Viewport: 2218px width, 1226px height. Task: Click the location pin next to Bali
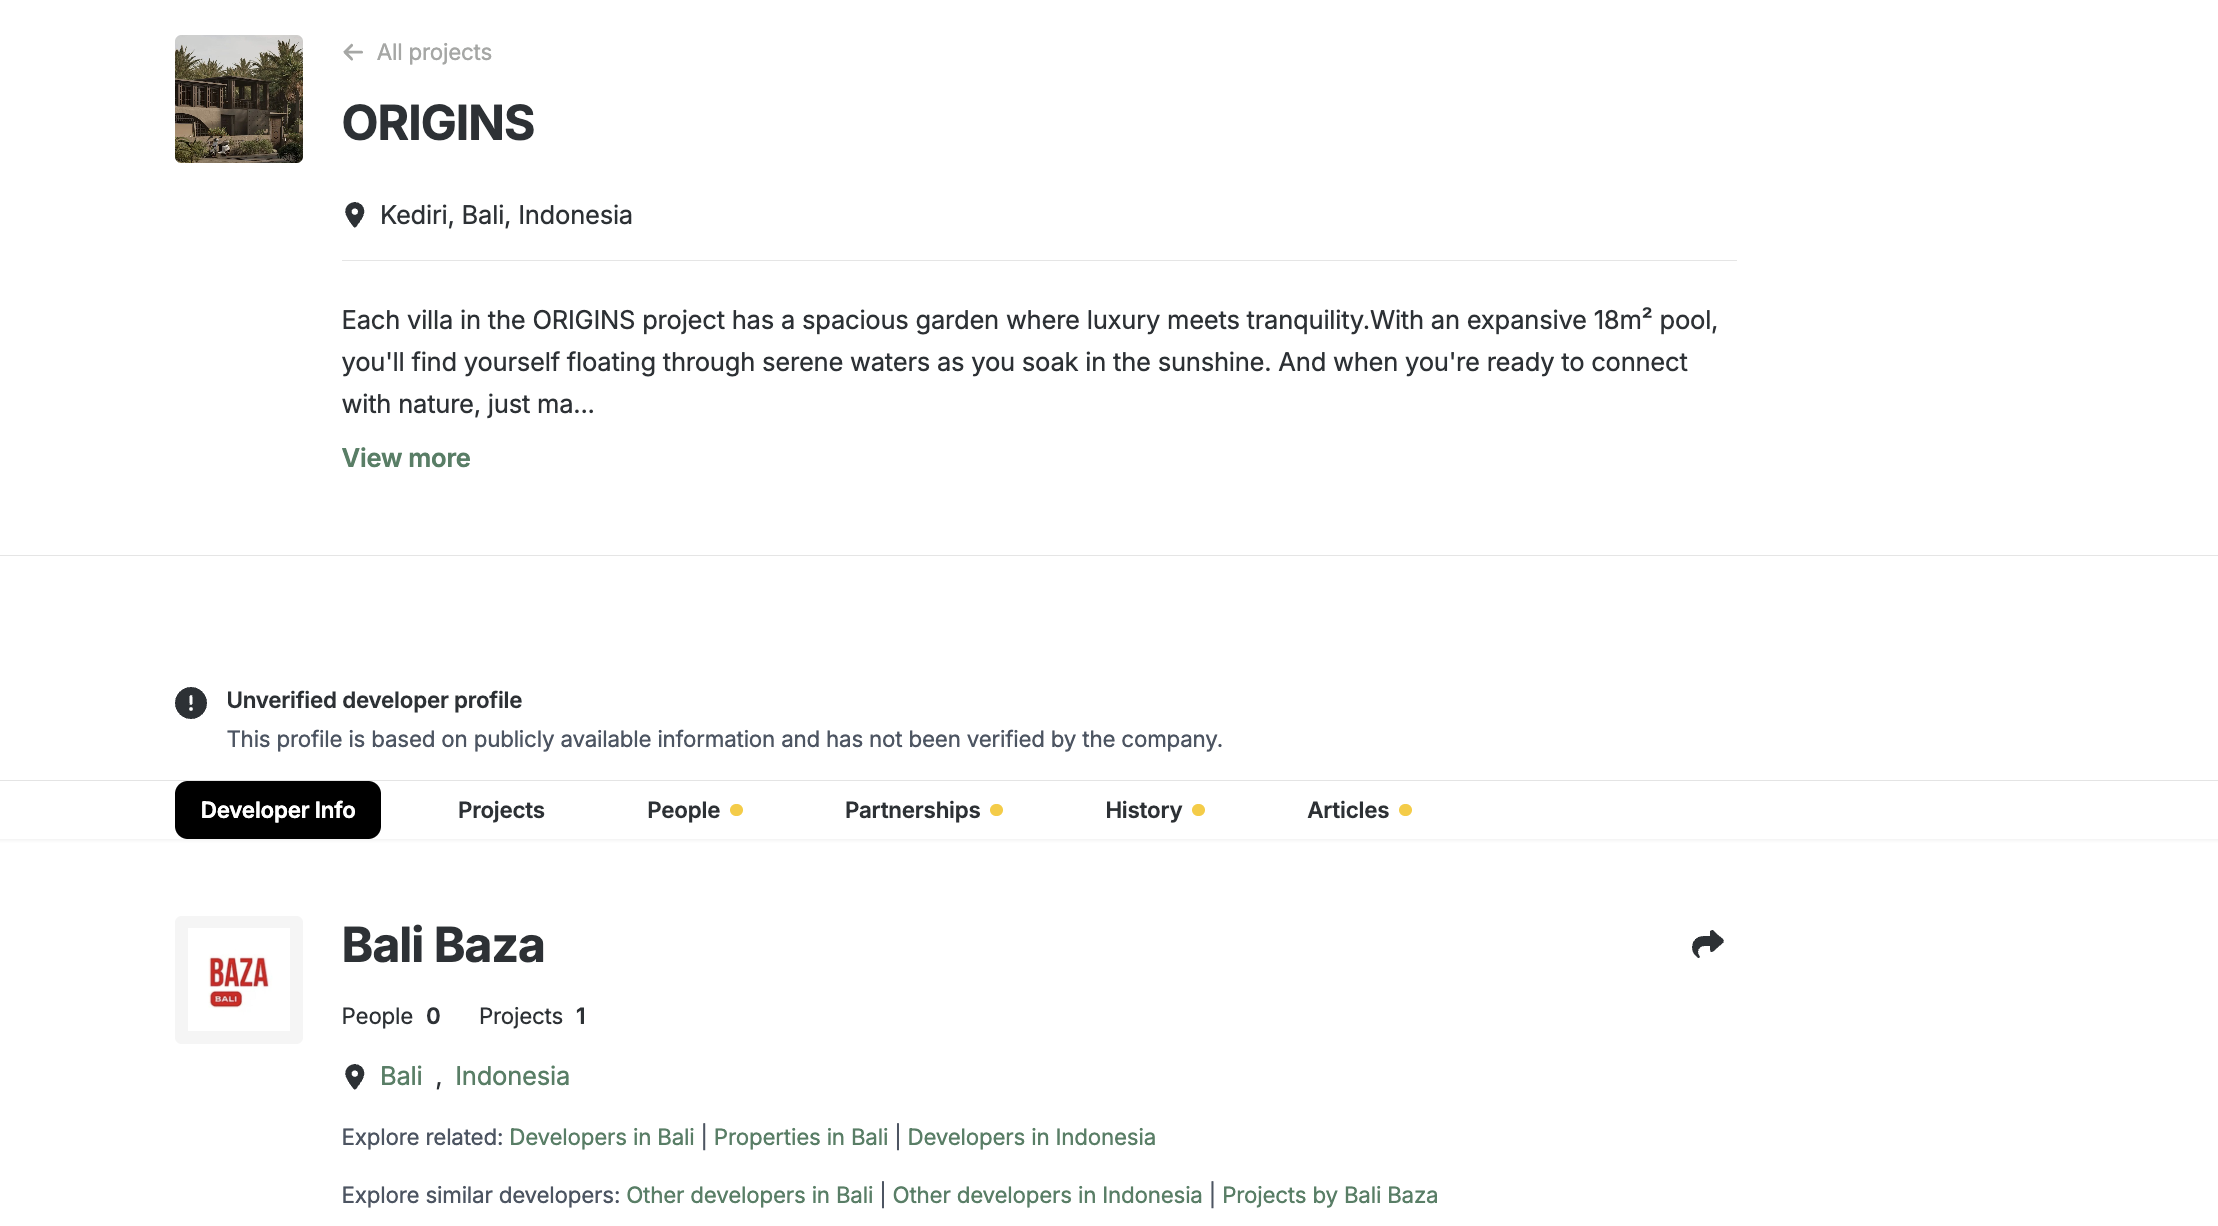click(x=354, y=1077)
